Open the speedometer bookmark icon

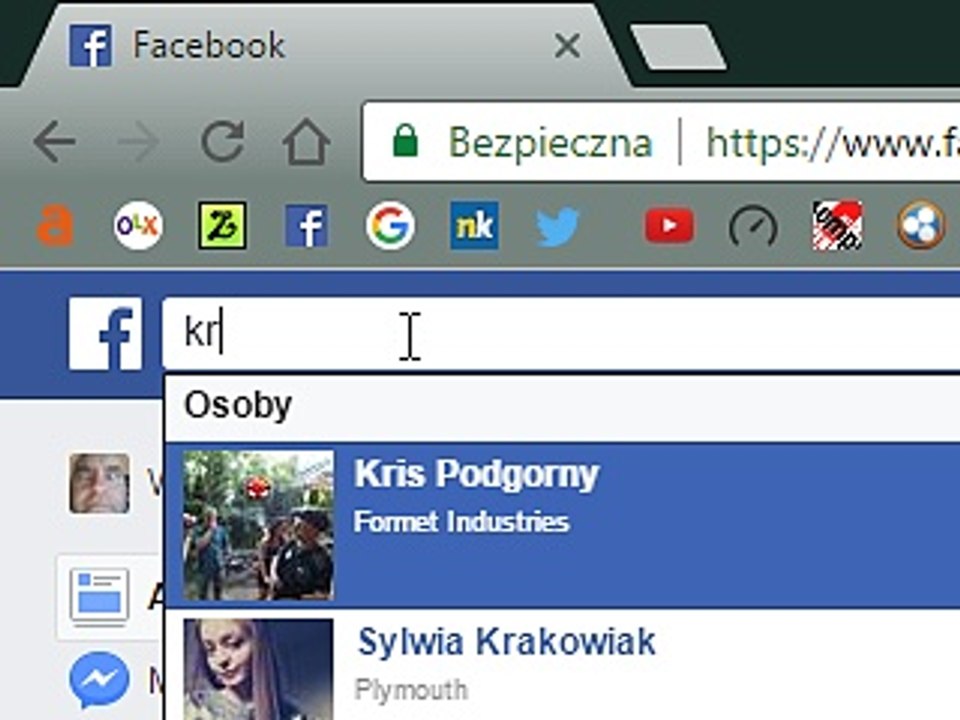click(x=753, y=227)
